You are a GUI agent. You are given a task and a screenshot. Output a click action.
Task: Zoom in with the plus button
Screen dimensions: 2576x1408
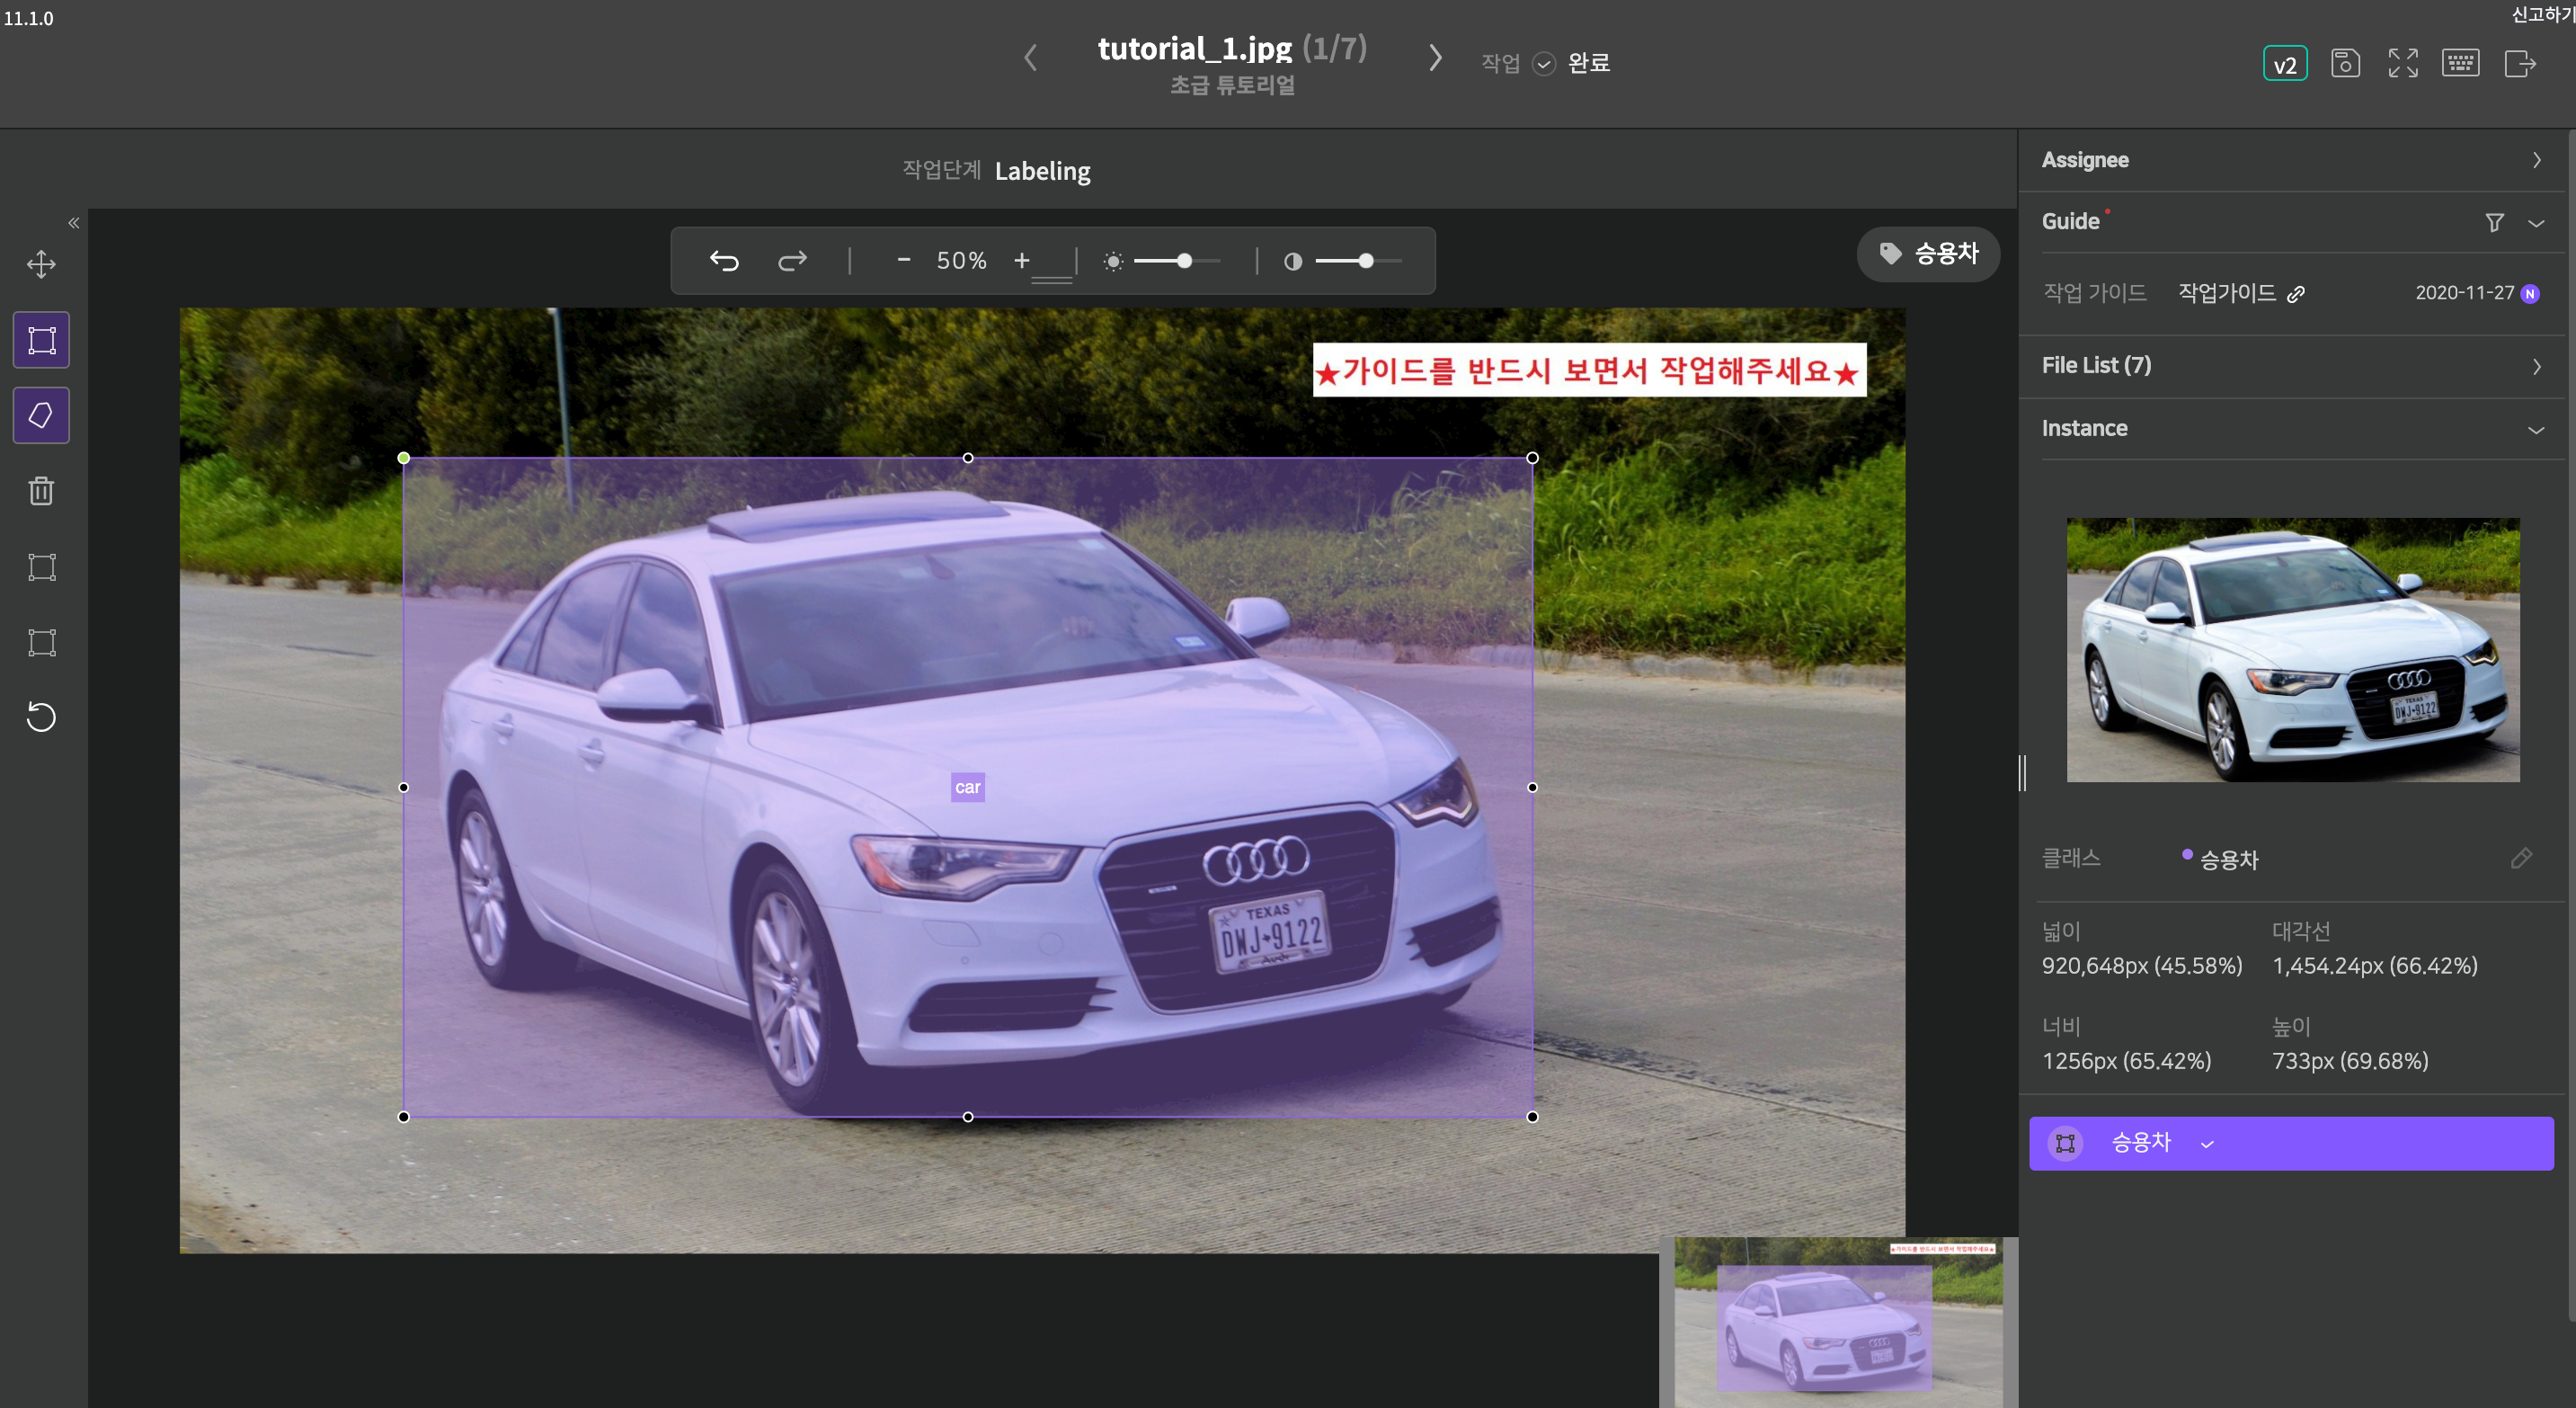pyautogui.click(x=1021, y=260)
